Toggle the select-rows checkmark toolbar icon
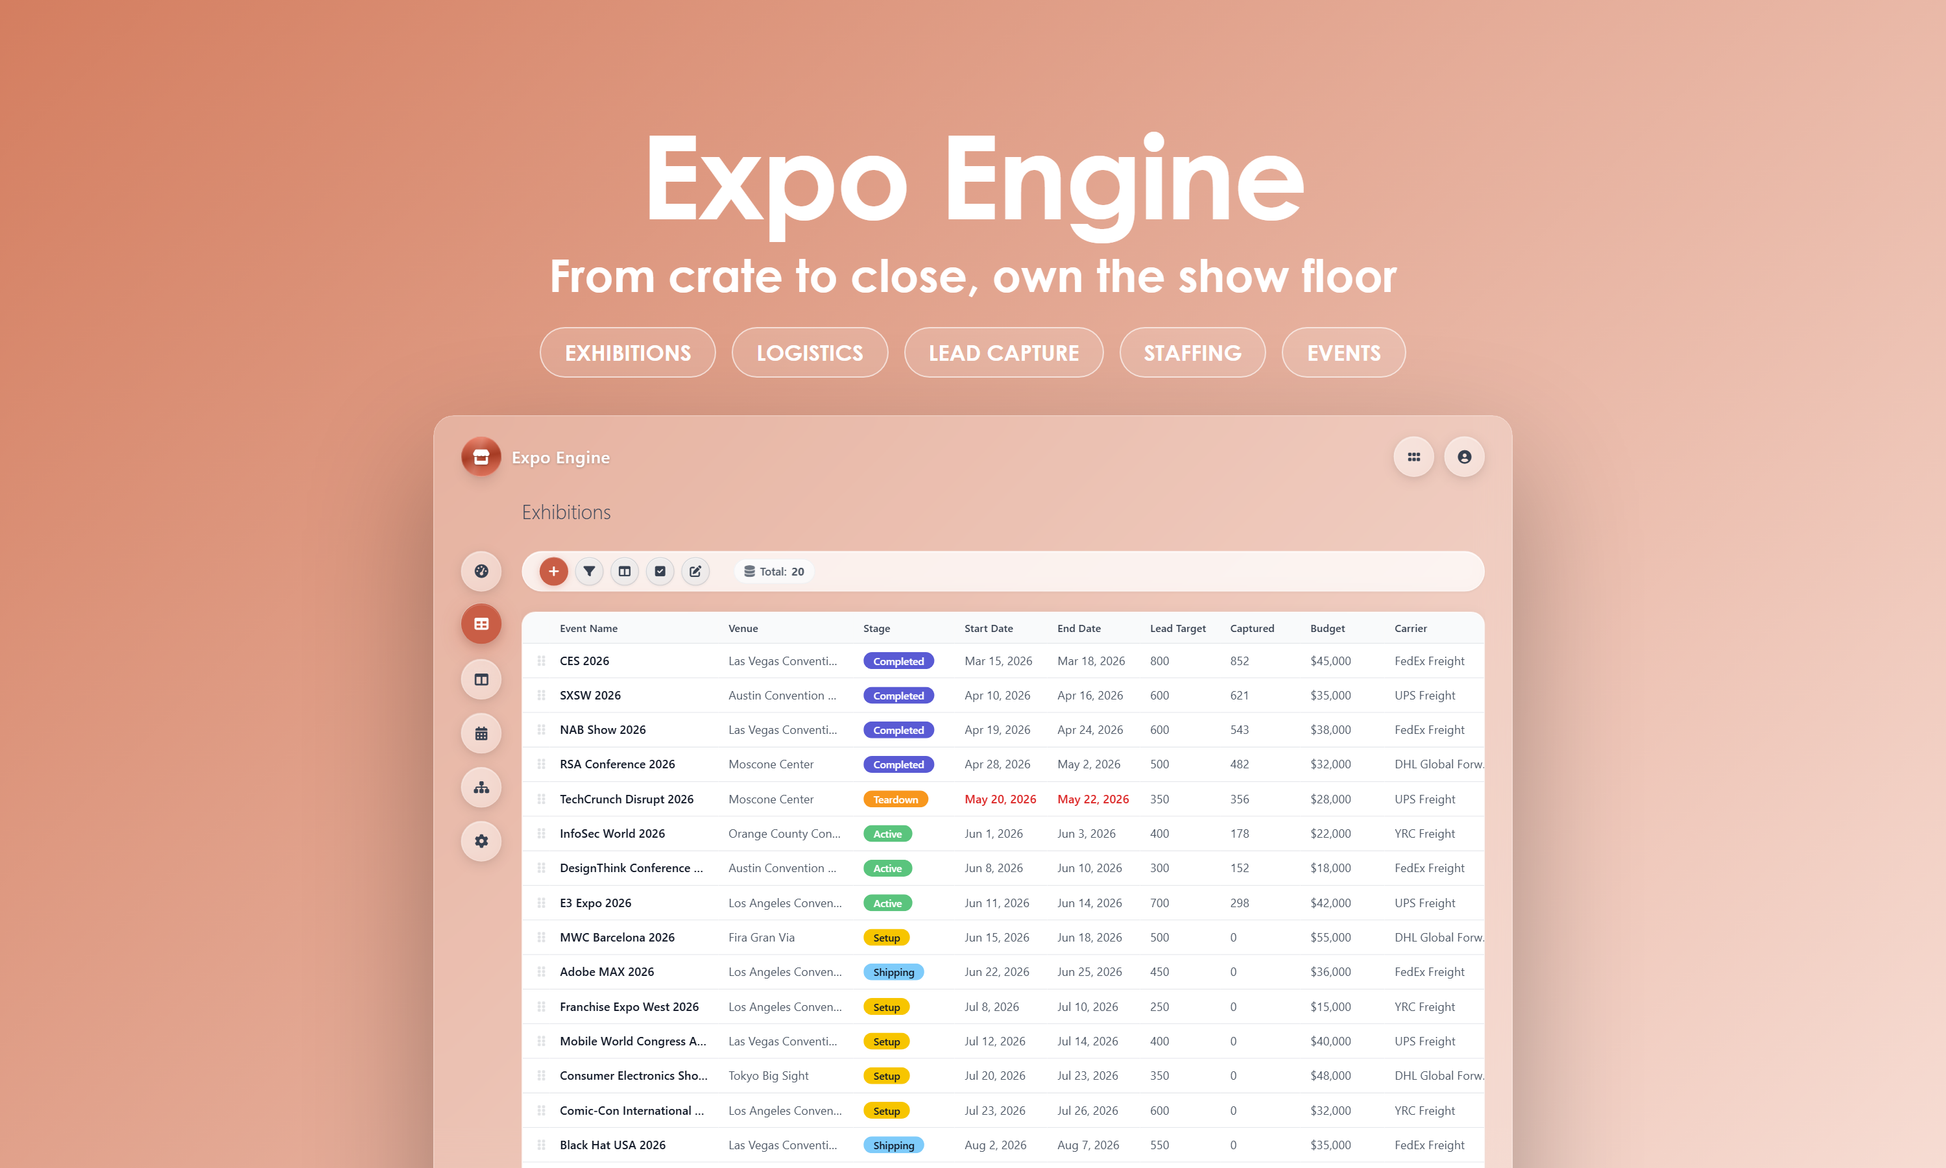This screenshot has width=1946, height=1168. (660, 571)
